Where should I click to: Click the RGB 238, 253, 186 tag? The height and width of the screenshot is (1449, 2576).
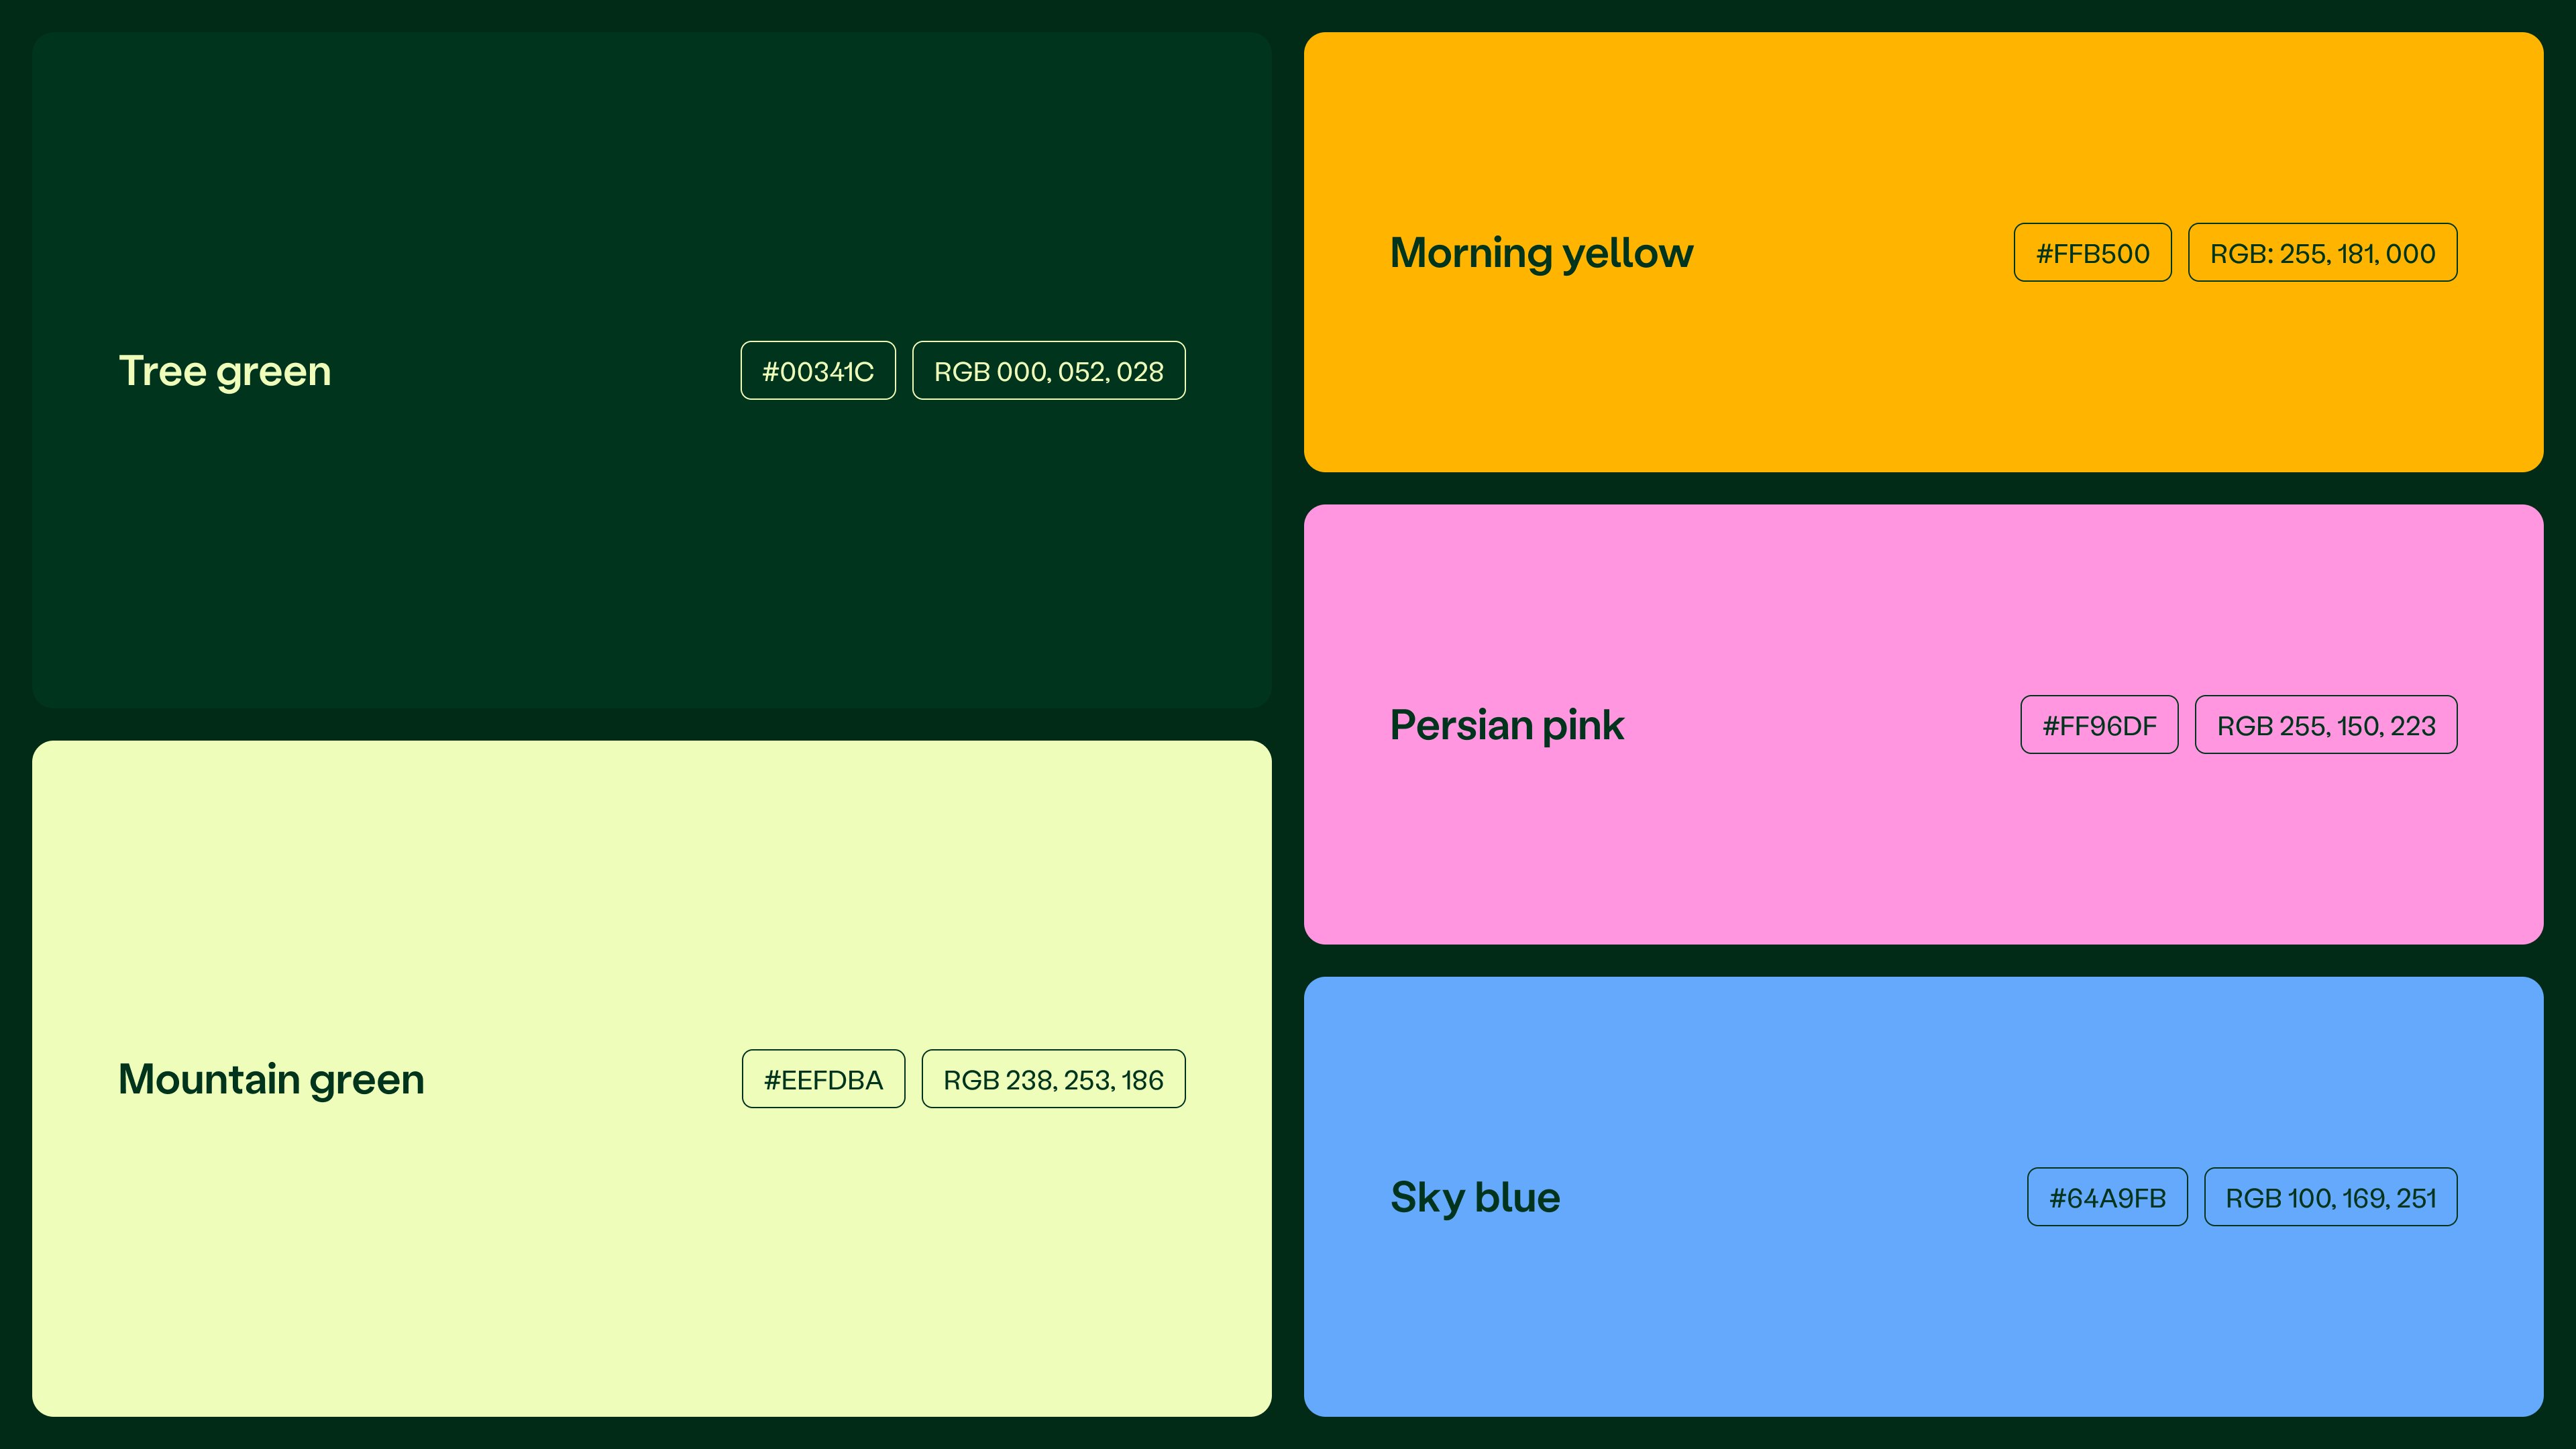point(1053,1079)
